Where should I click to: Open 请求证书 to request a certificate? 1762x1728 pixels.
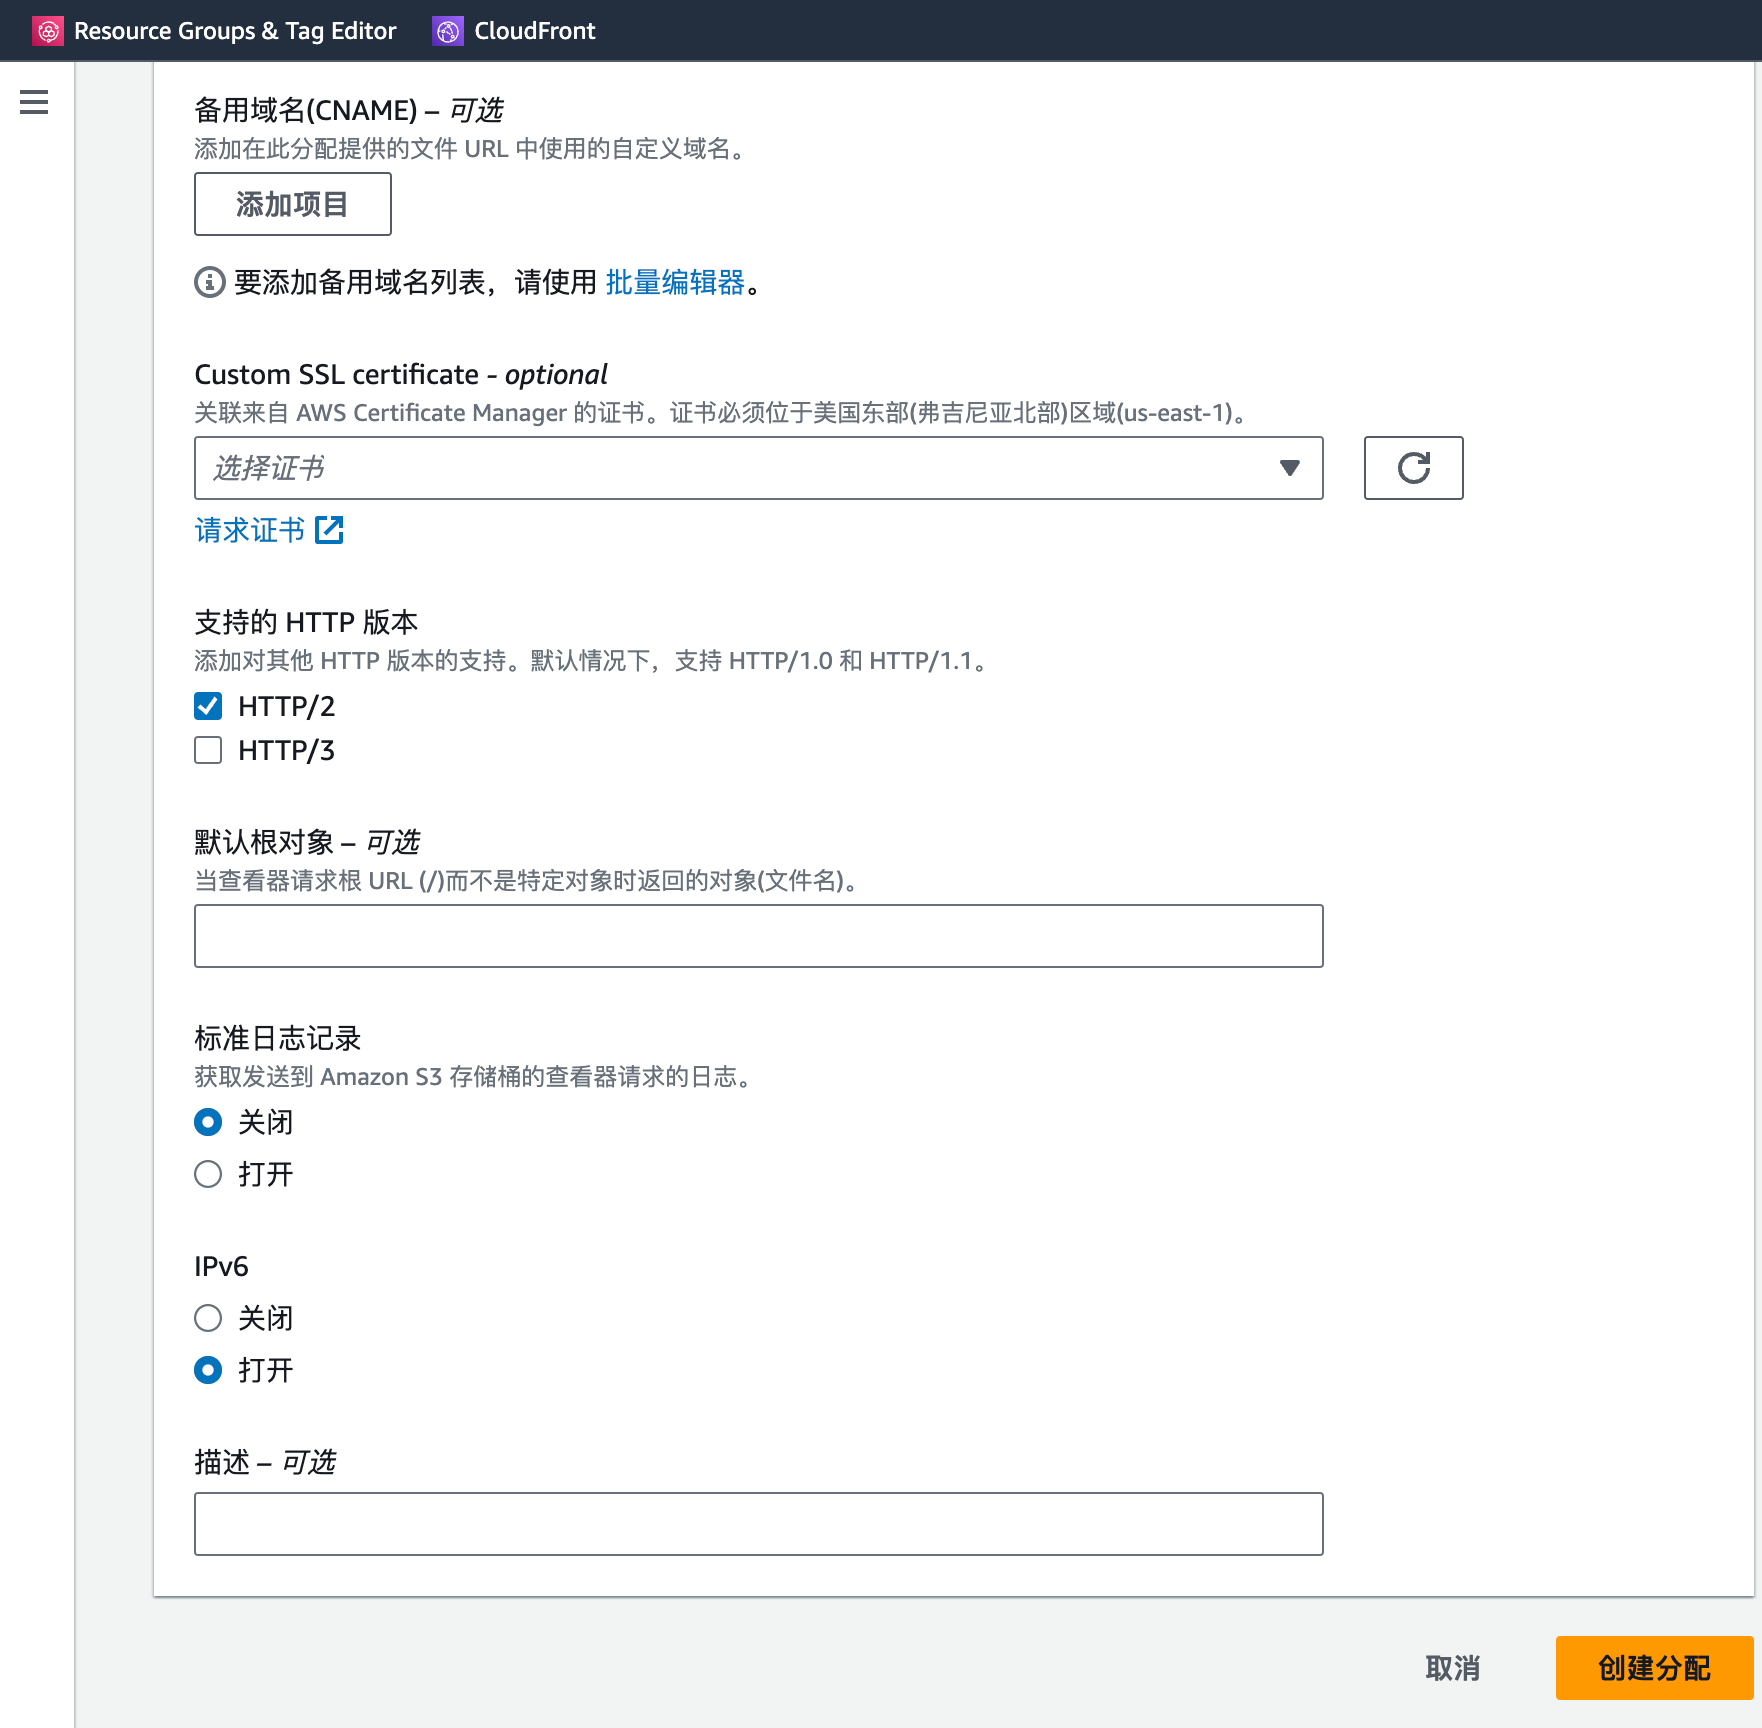248,530
